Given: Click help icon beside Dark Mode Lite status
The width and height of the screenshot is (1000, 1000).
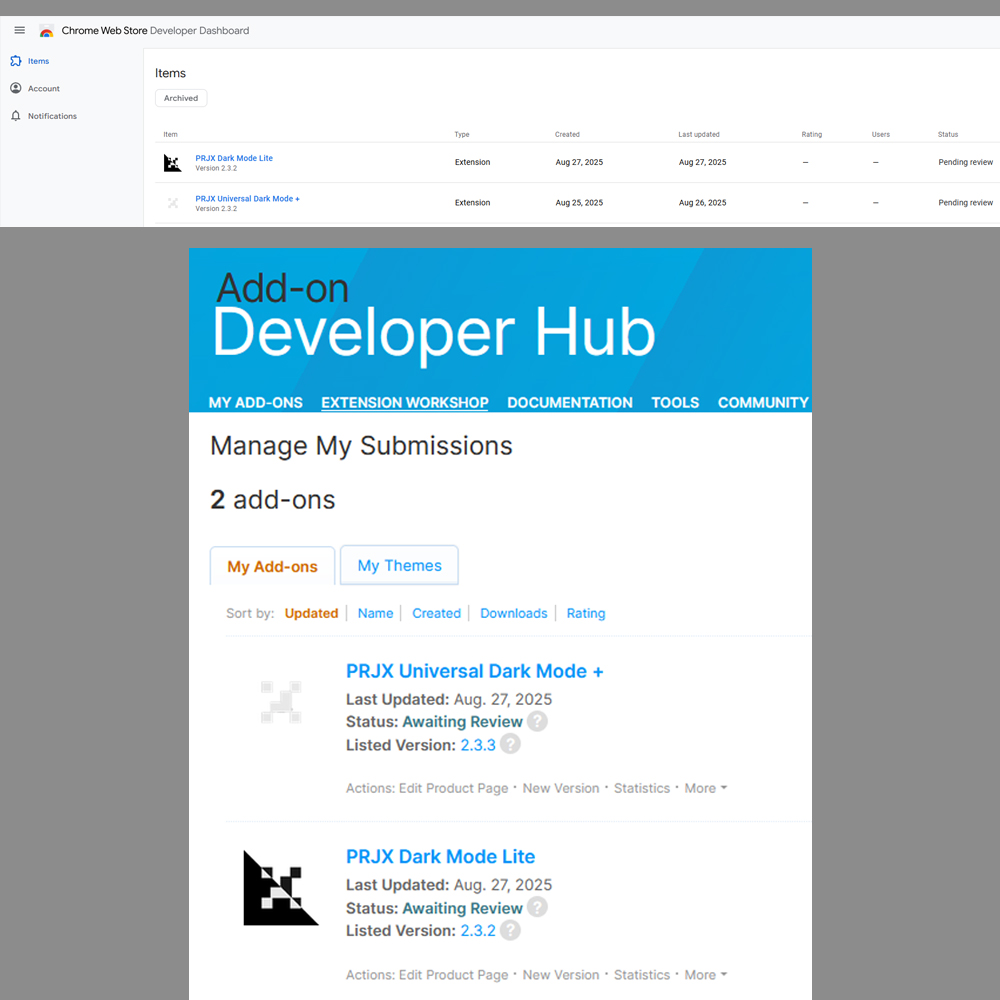Looking at the screenshot, I should [x=537, y=908].
